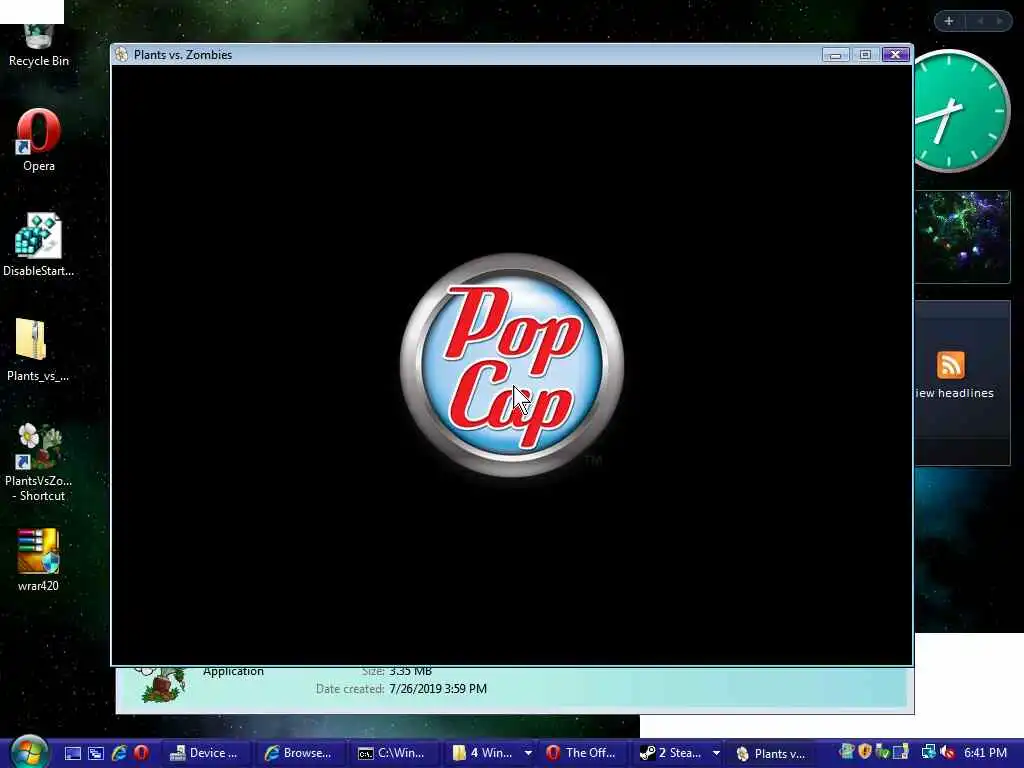1024x768 pixels.
Task: Click the taskbar clock showing 6:41 PM
Action: point(985,753)
